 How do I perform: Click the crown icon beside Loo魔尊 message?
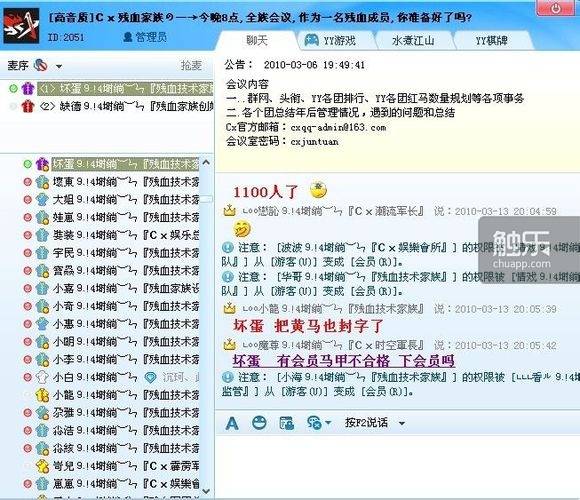pos(229,345)
